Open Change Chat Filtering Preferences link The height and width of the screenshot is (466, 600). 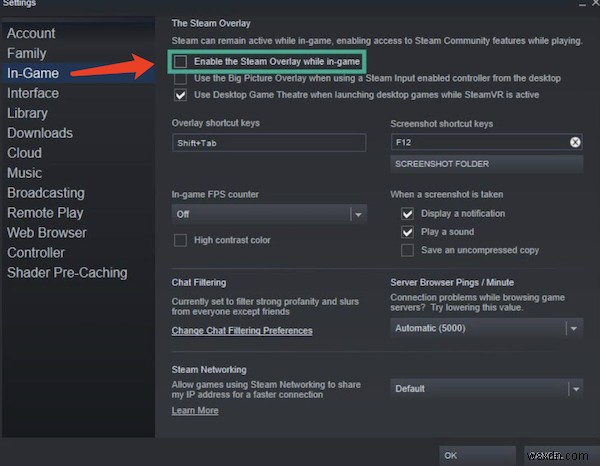coord(242,331)
